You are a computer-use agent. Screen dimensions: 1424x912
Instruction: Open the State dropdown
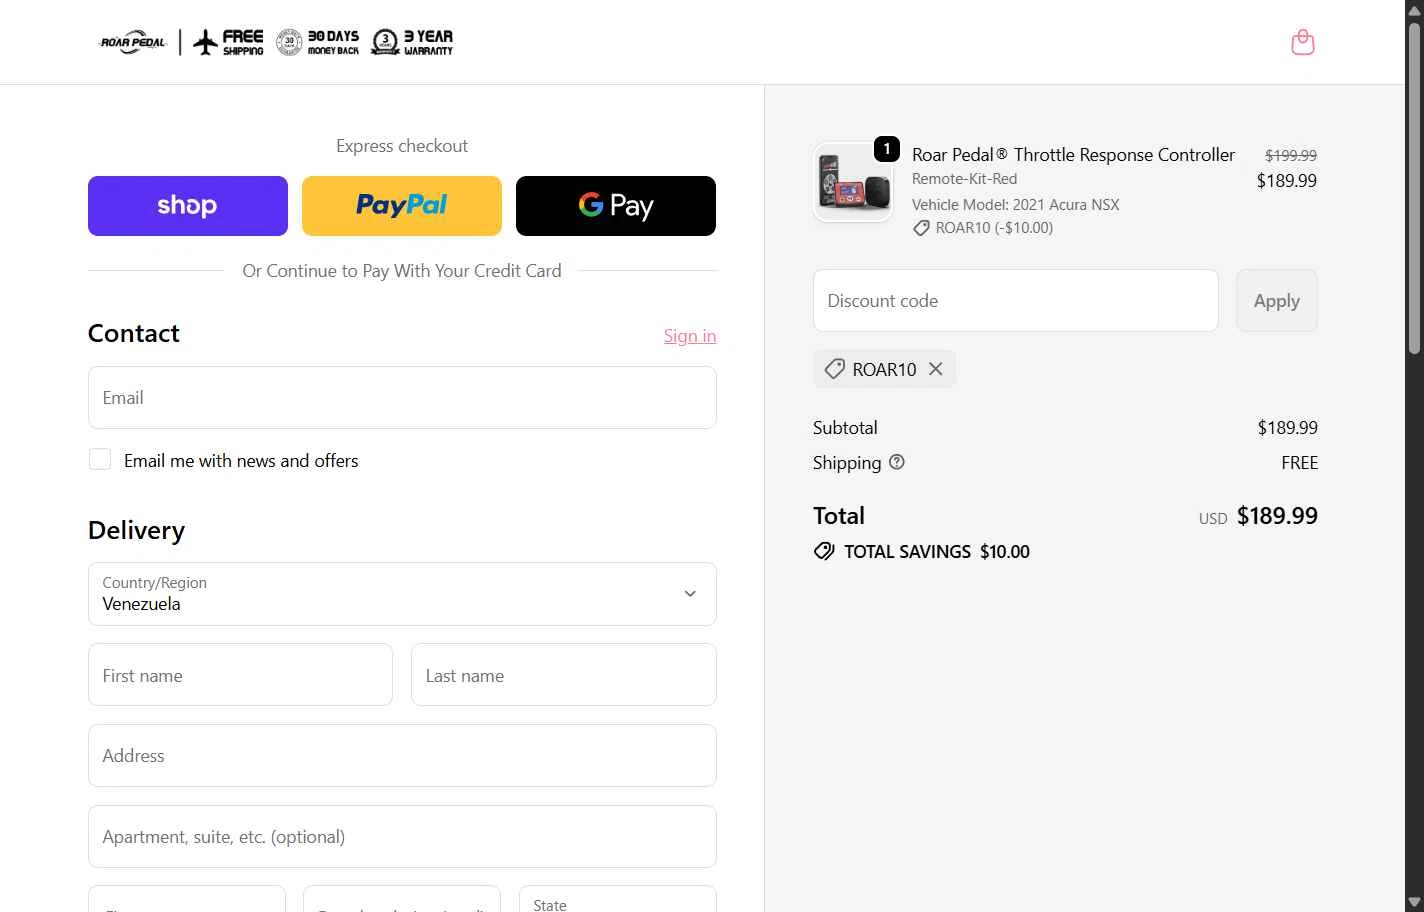[617, 899]
